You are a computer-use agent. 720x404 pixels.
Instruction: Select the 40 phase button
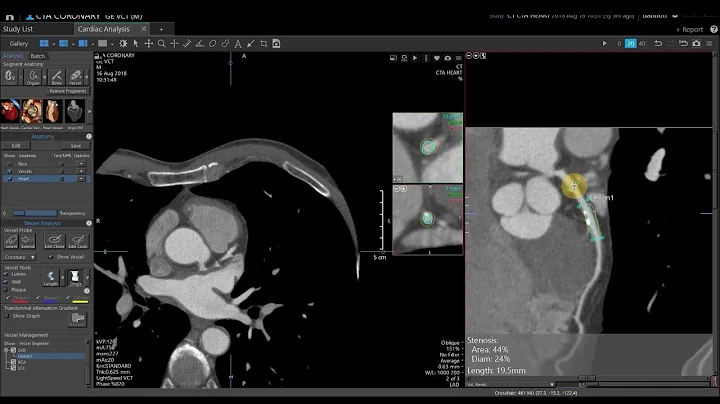[642, 44]
